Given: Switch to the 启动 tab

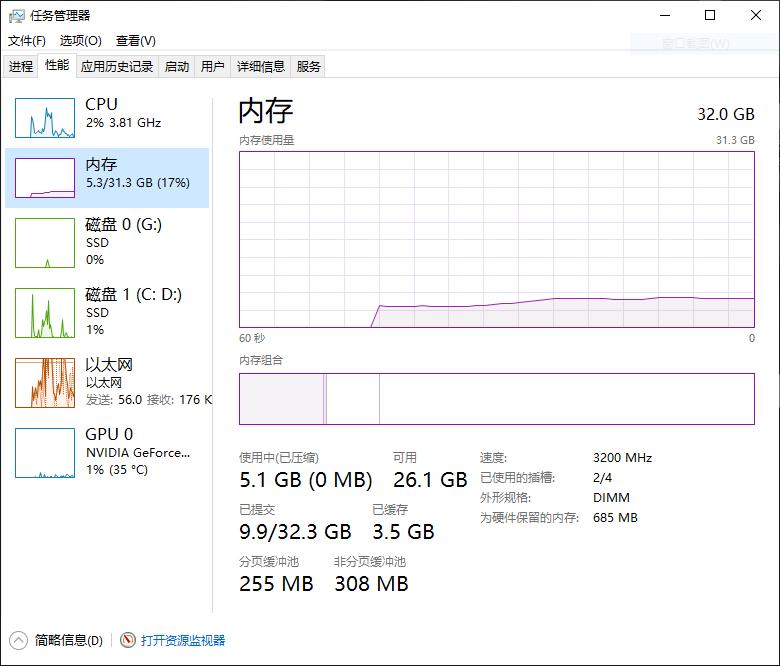Looking at the screenshot, I should (177, 67).
